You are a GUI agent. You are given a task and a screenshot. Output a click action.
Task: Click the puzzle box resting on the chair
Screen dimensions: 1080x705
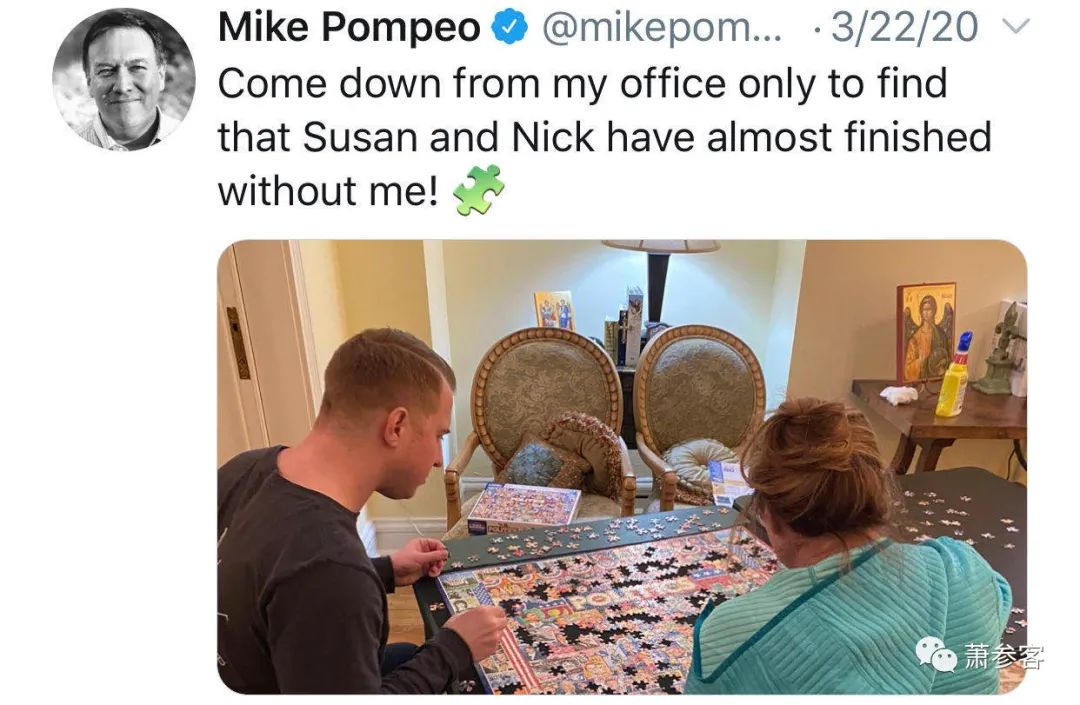pyautogui.click(x=523, y=507)
